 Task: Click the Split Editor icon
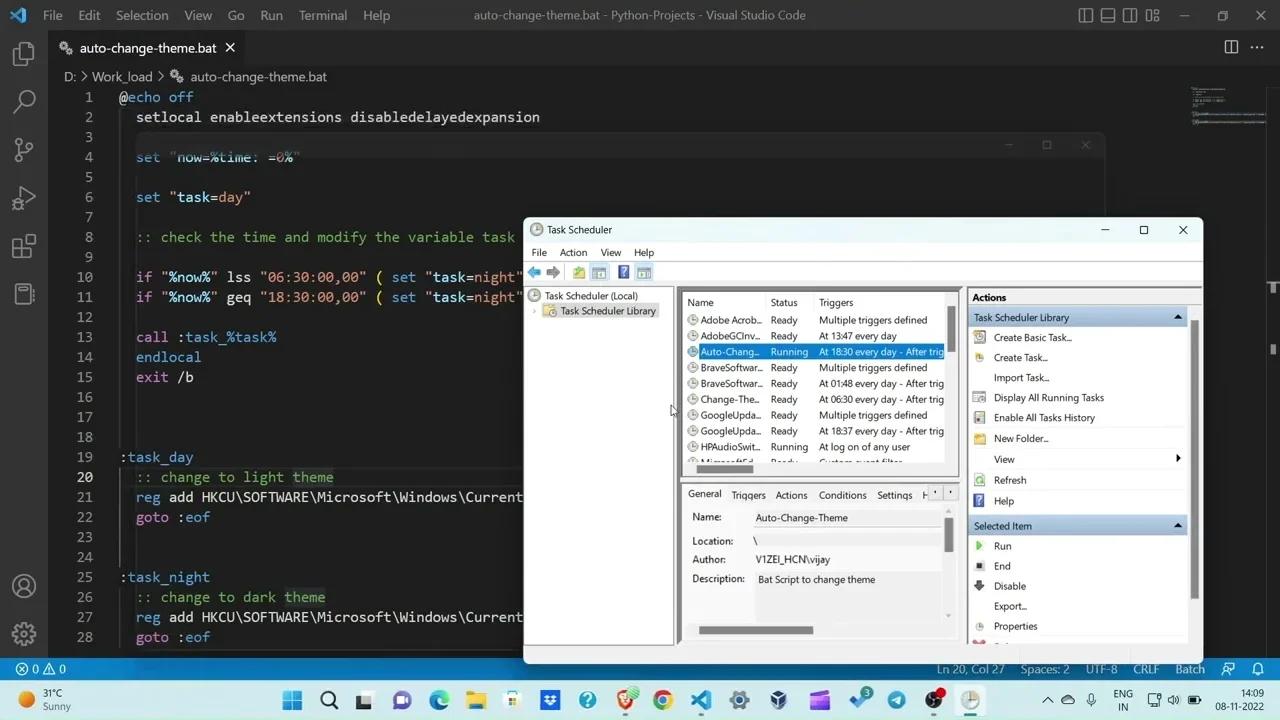pyautogui.click(x=1231, y=47)
